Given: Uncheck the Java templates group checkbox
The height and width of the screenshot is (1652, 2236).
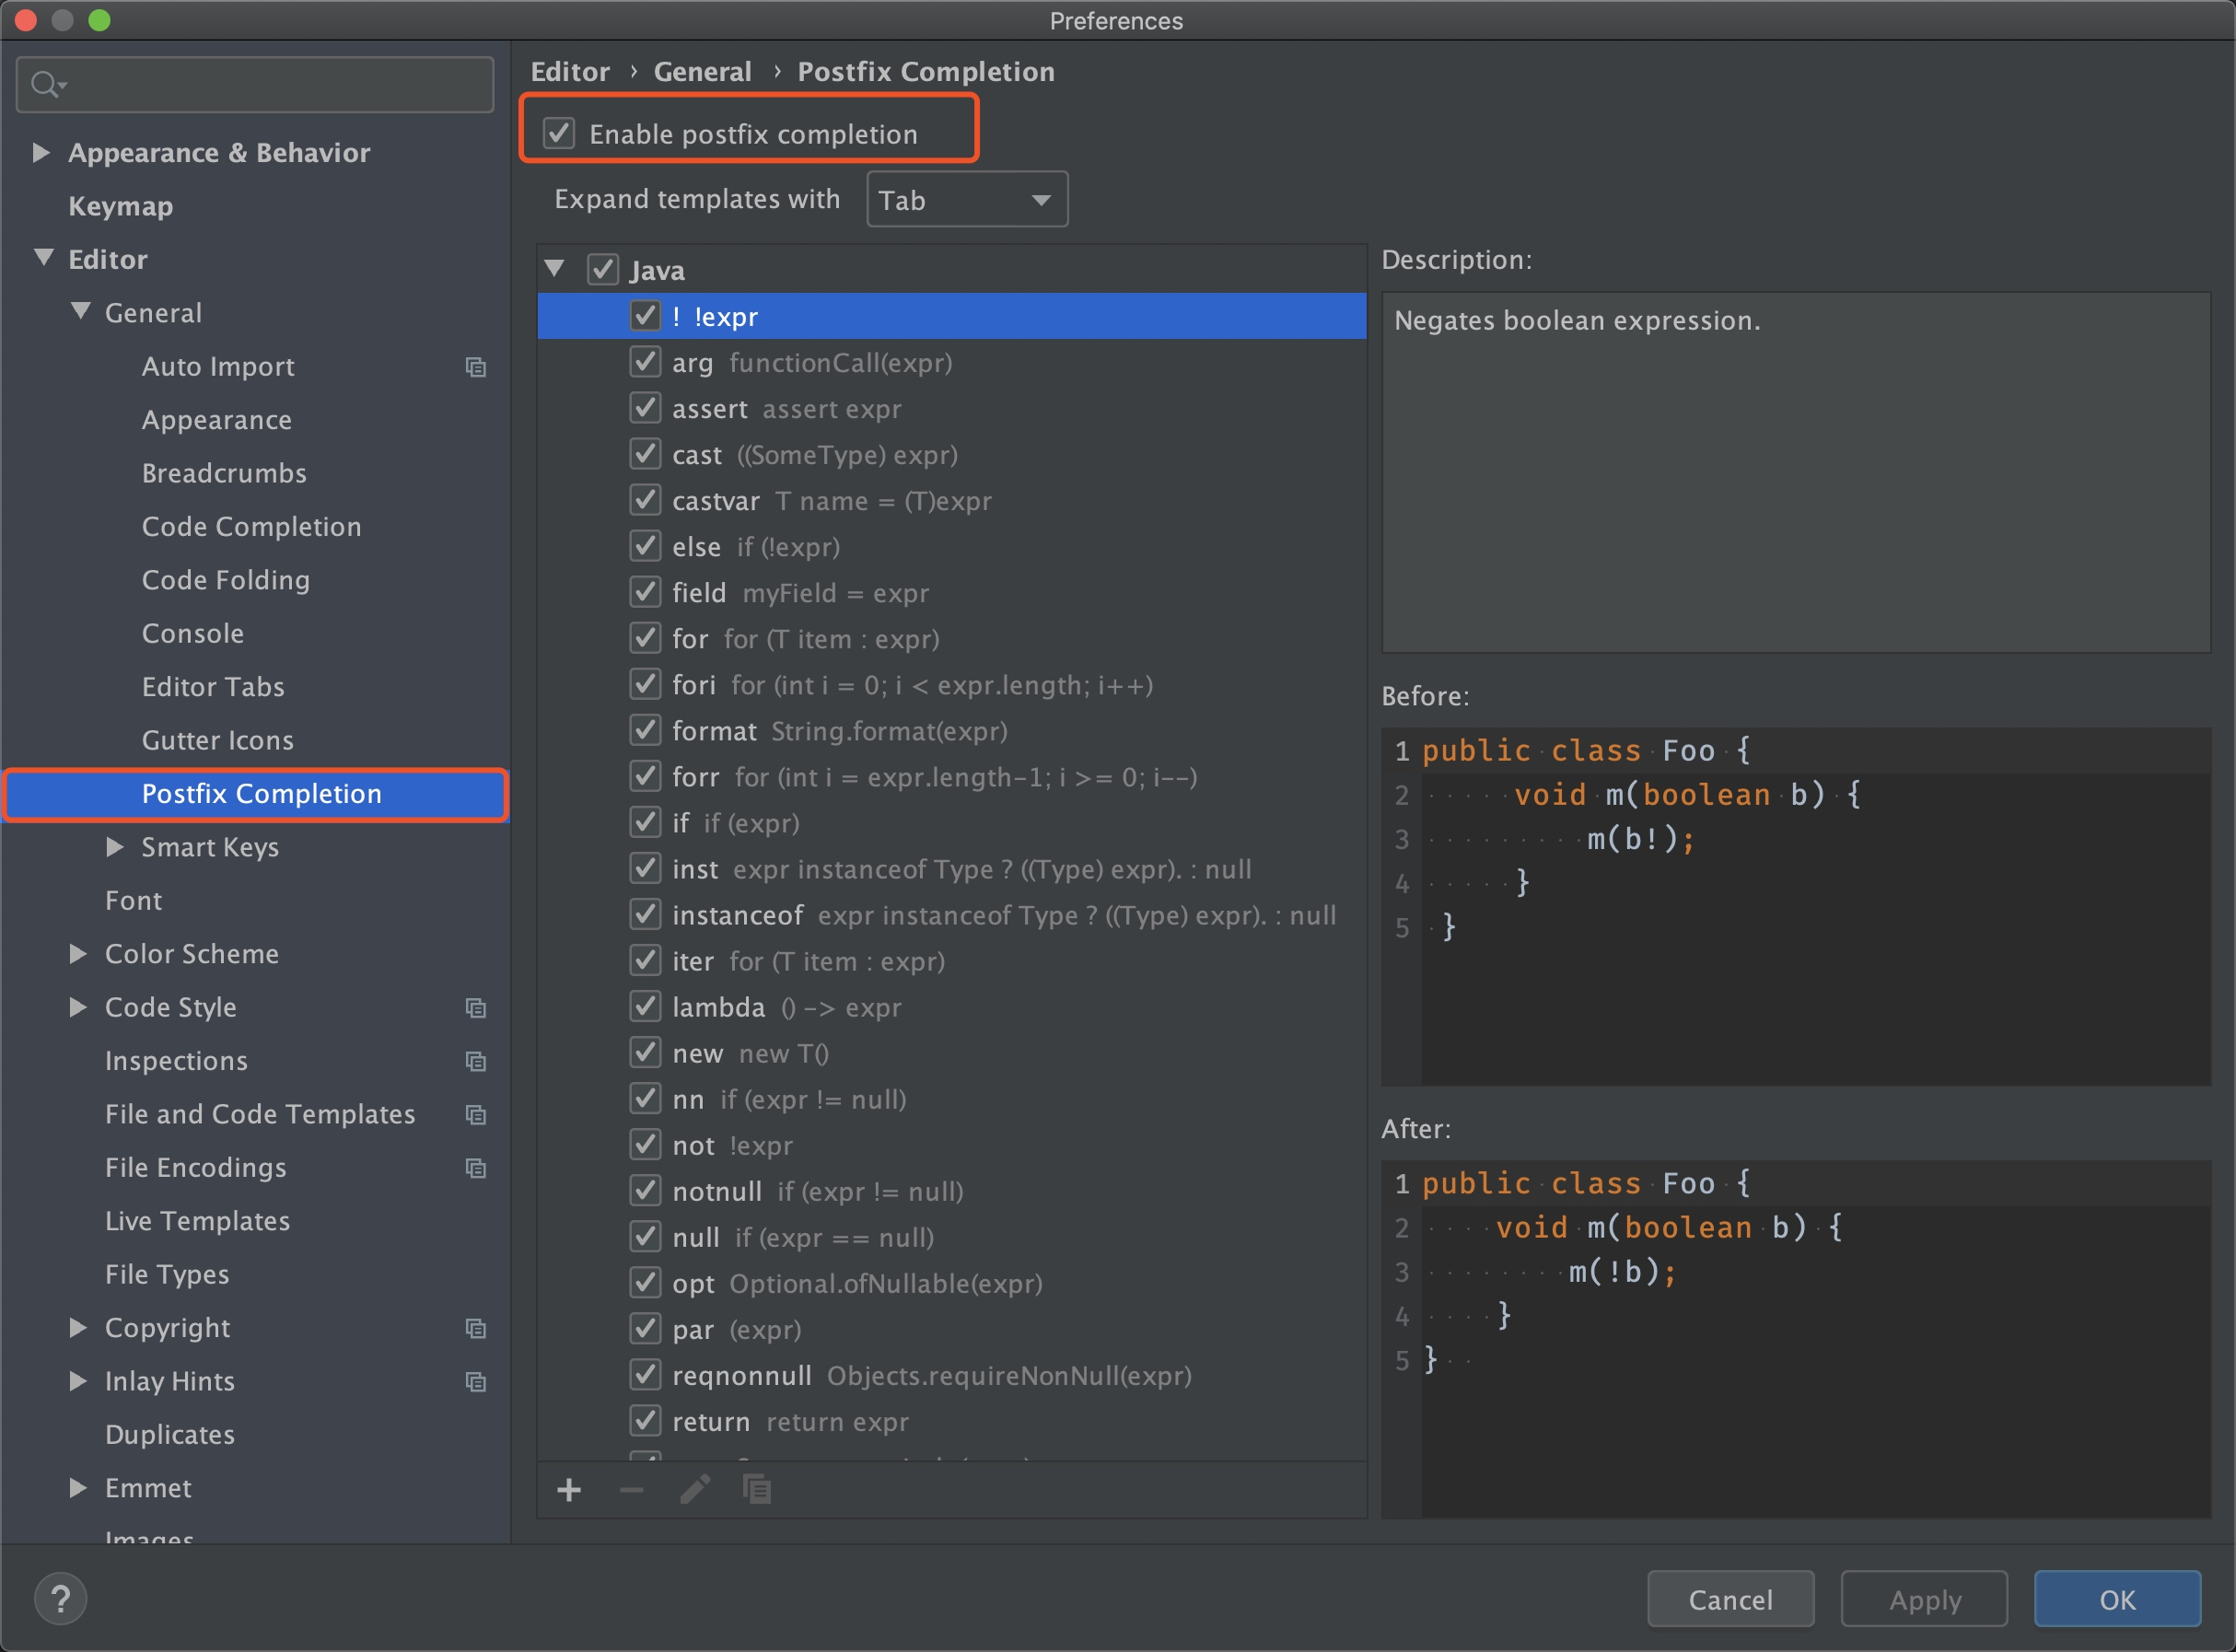Looking at the screenshot, I should point(602,270).
